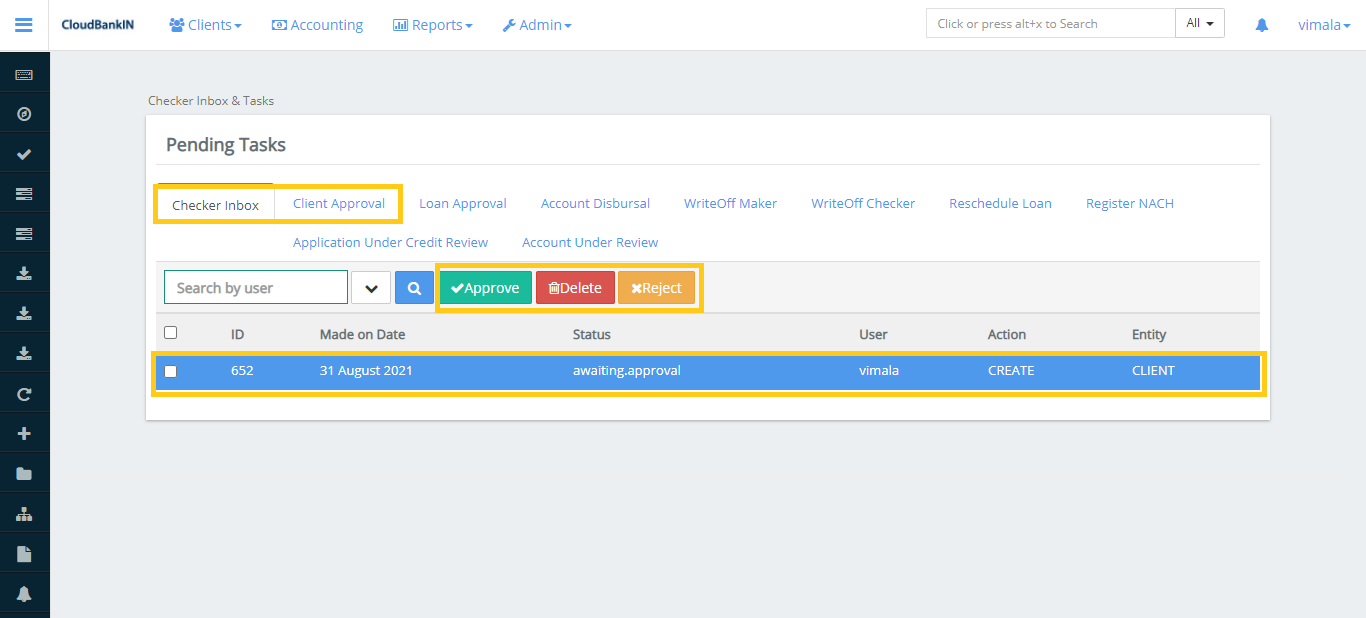1366x618 pixels.
Task: Switch to the Loan Approval tab
Action: coord(462,203)
